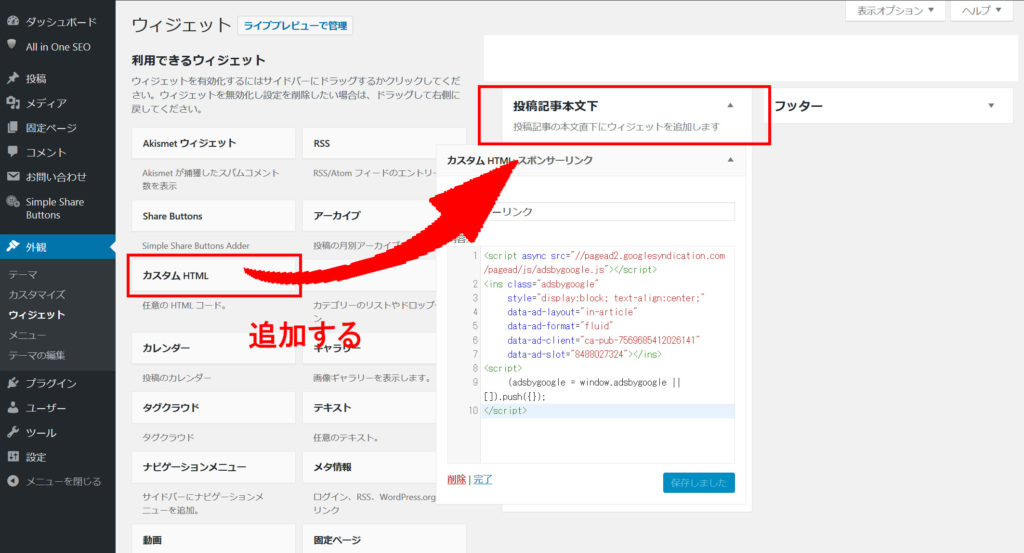Click the Comments speech bubble icon

(x=12, y=151)
